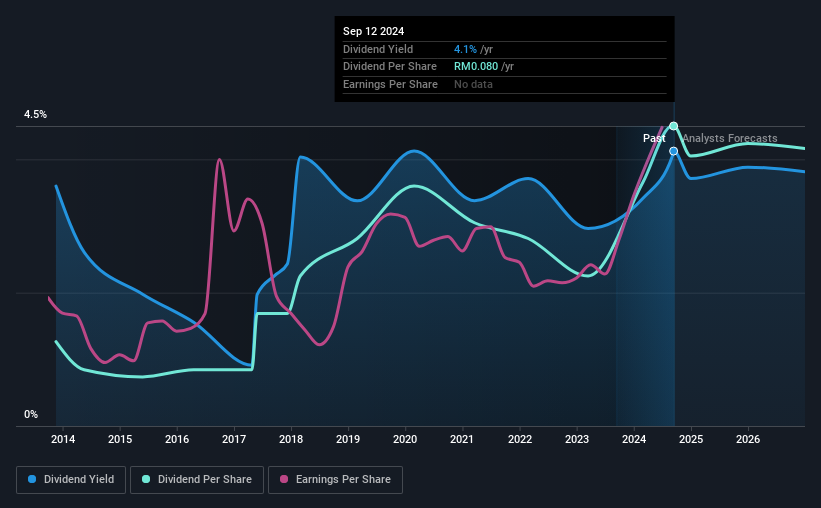Image resolution: width=821 pixels, height=508 pixels.
Task: Click the 2018 x-axis label
Action: click(x=291, y=439)
